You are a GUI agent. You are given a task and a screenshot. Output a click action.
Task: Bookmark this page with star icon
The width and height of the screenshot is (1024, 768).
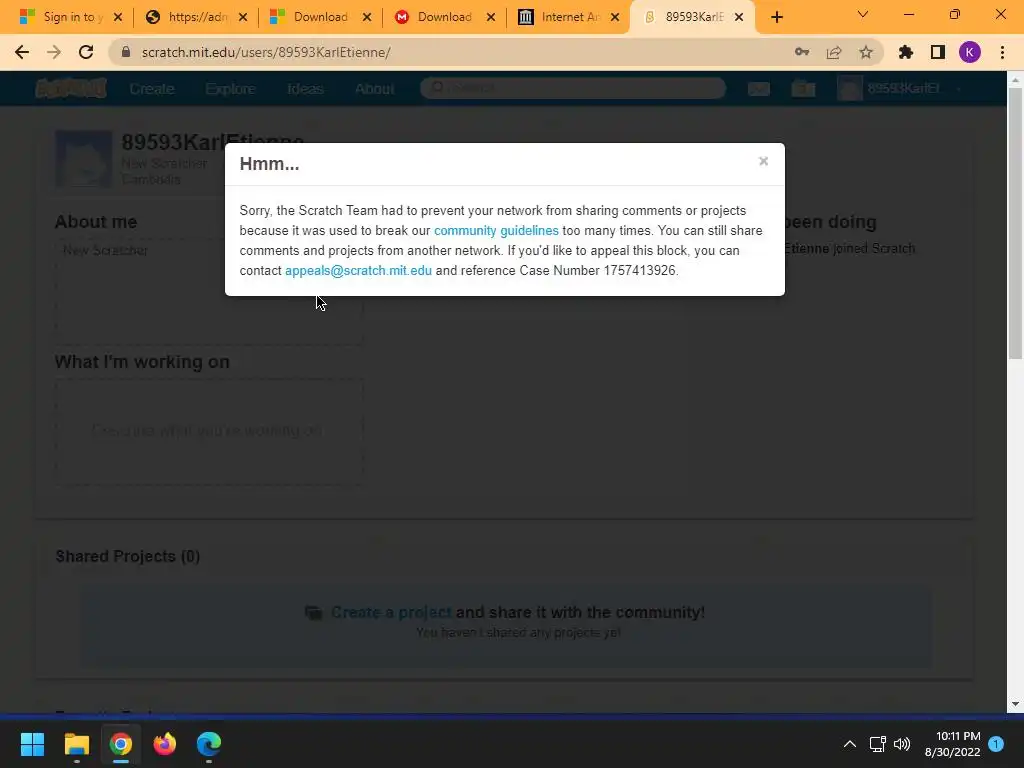coord(866,52)
